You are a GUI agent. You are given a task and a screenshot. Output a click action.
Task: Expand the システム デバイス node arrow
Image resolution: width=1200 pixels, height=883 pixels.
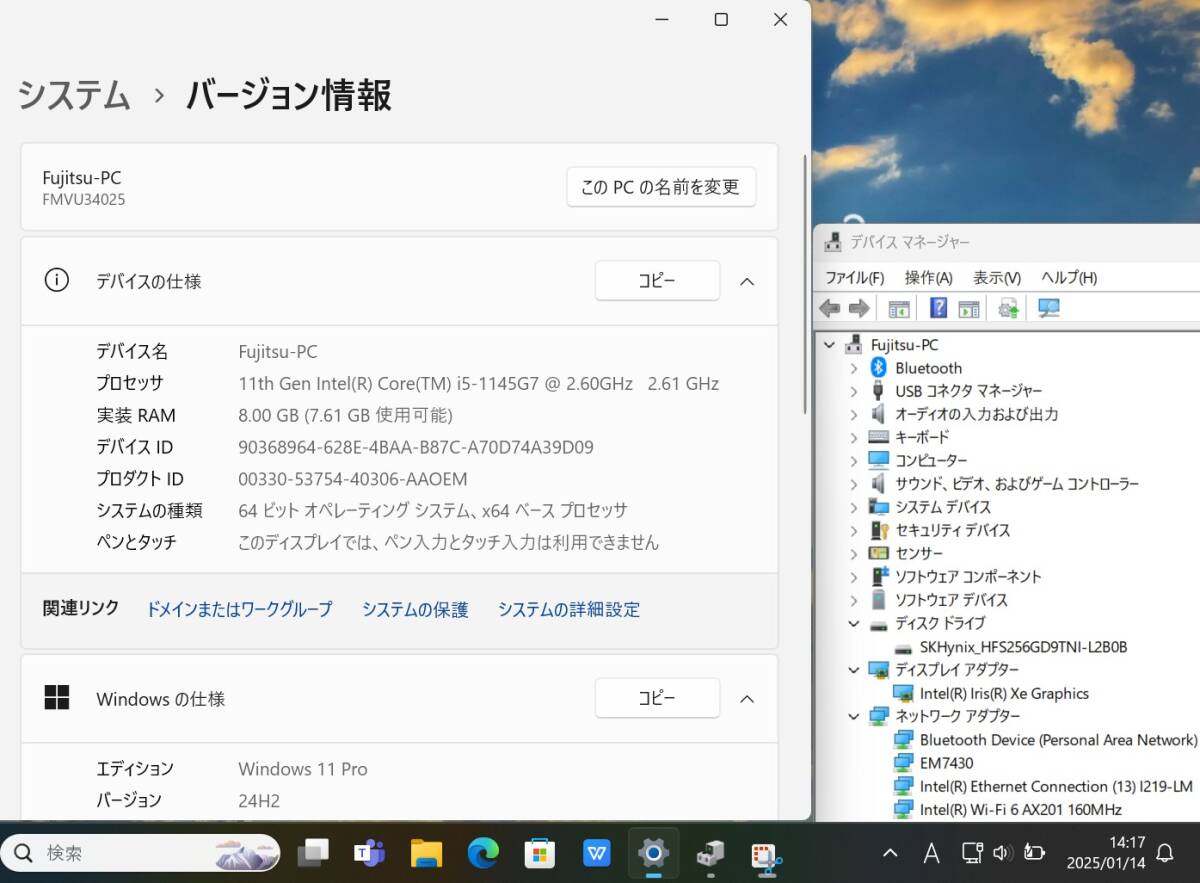(x=854, y=507)
